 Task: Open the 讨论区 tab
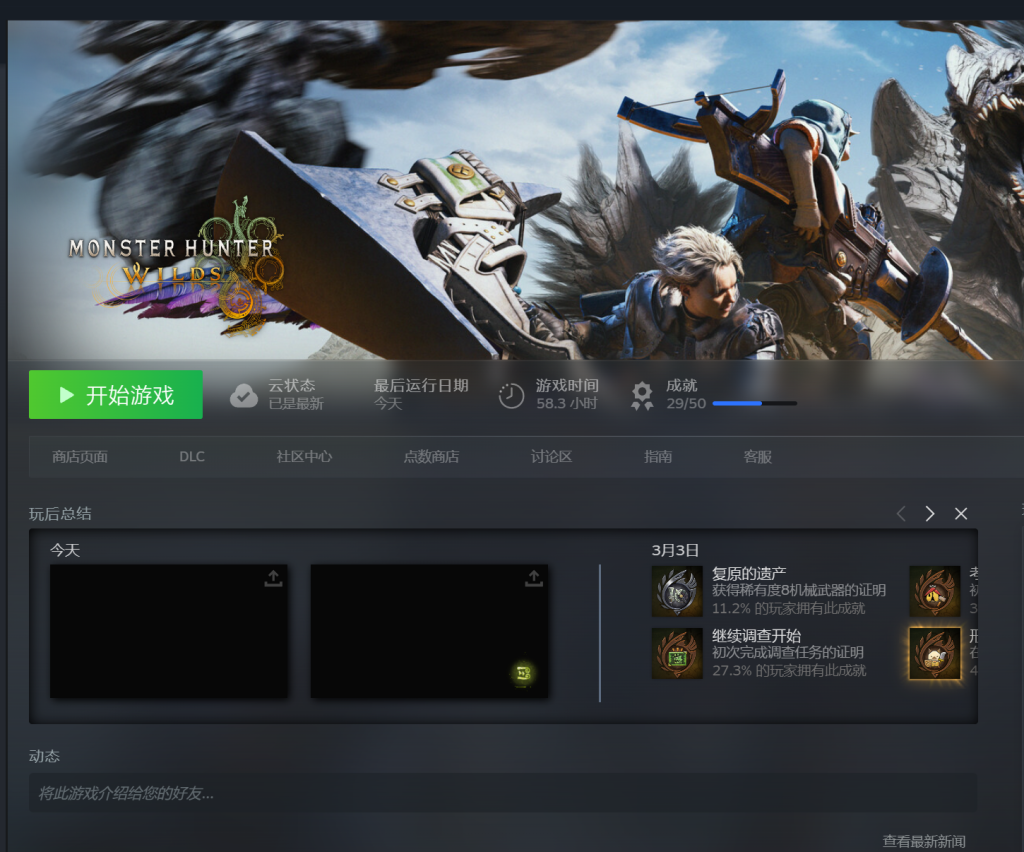(x=551, y=456)
